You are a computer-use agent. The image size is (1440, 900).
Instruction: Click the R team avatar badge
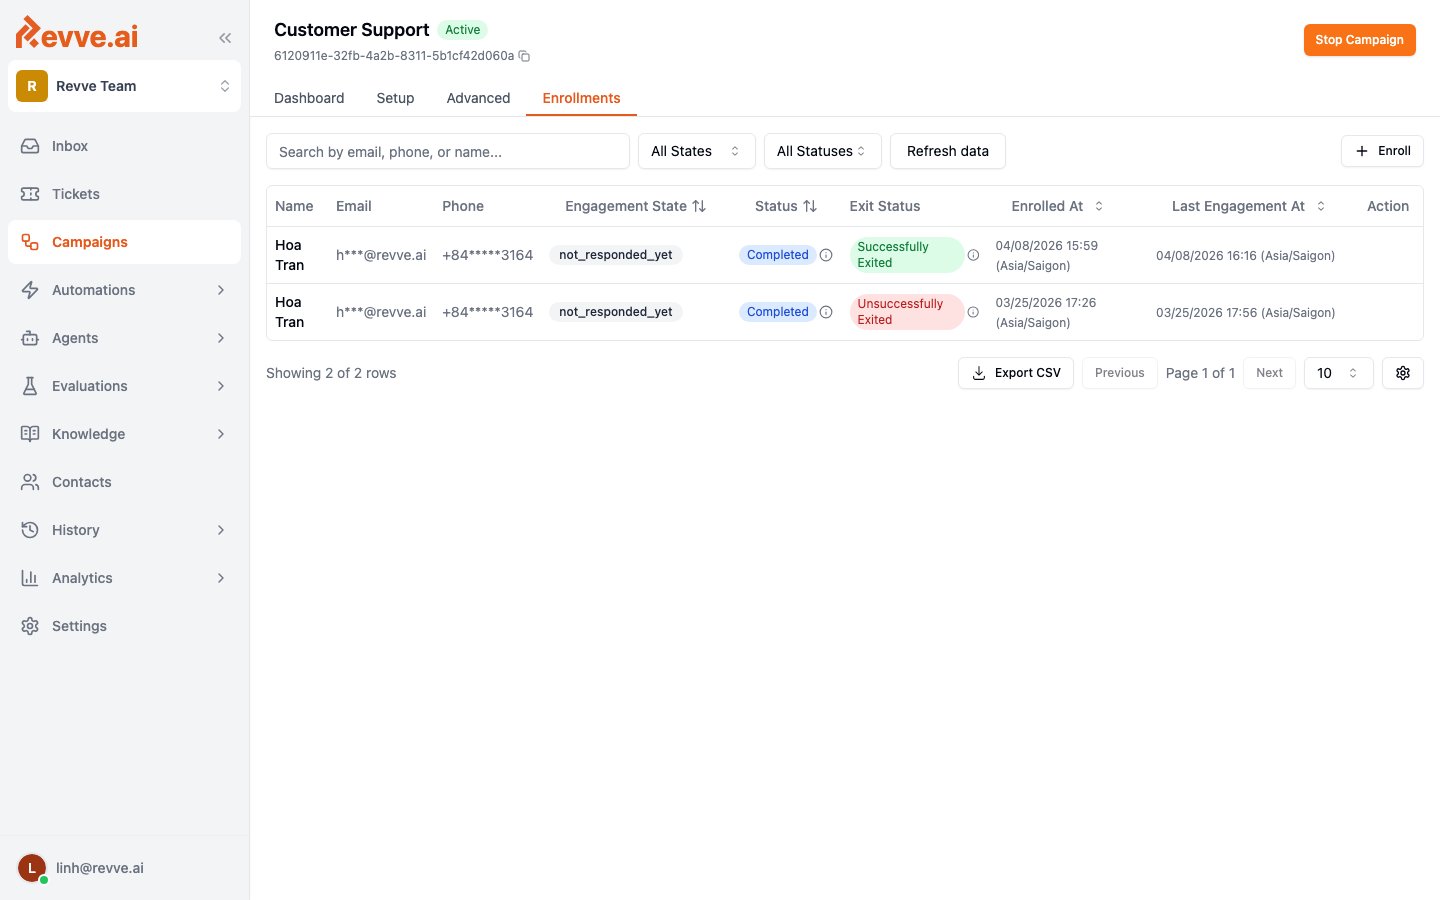tap(32, 86)
